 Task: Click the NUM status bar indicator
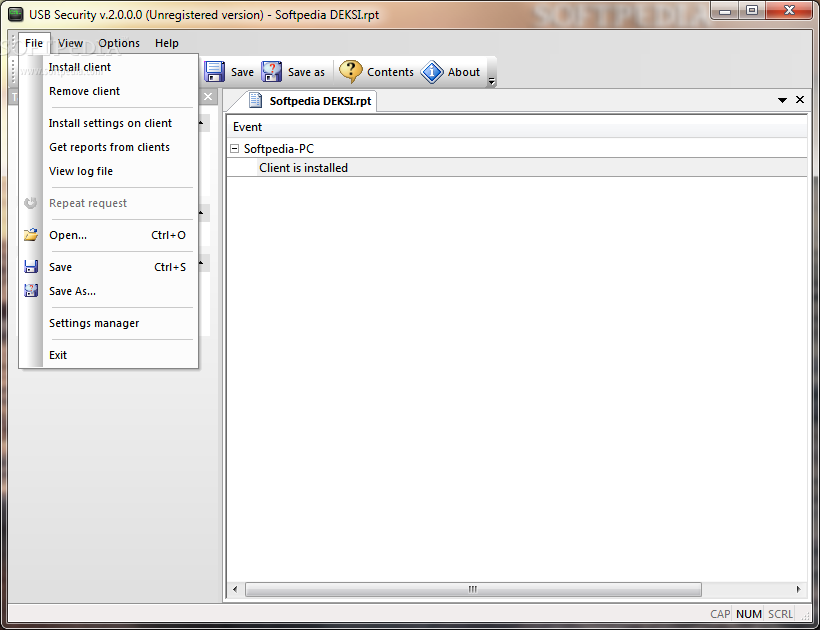coord(748,614)
